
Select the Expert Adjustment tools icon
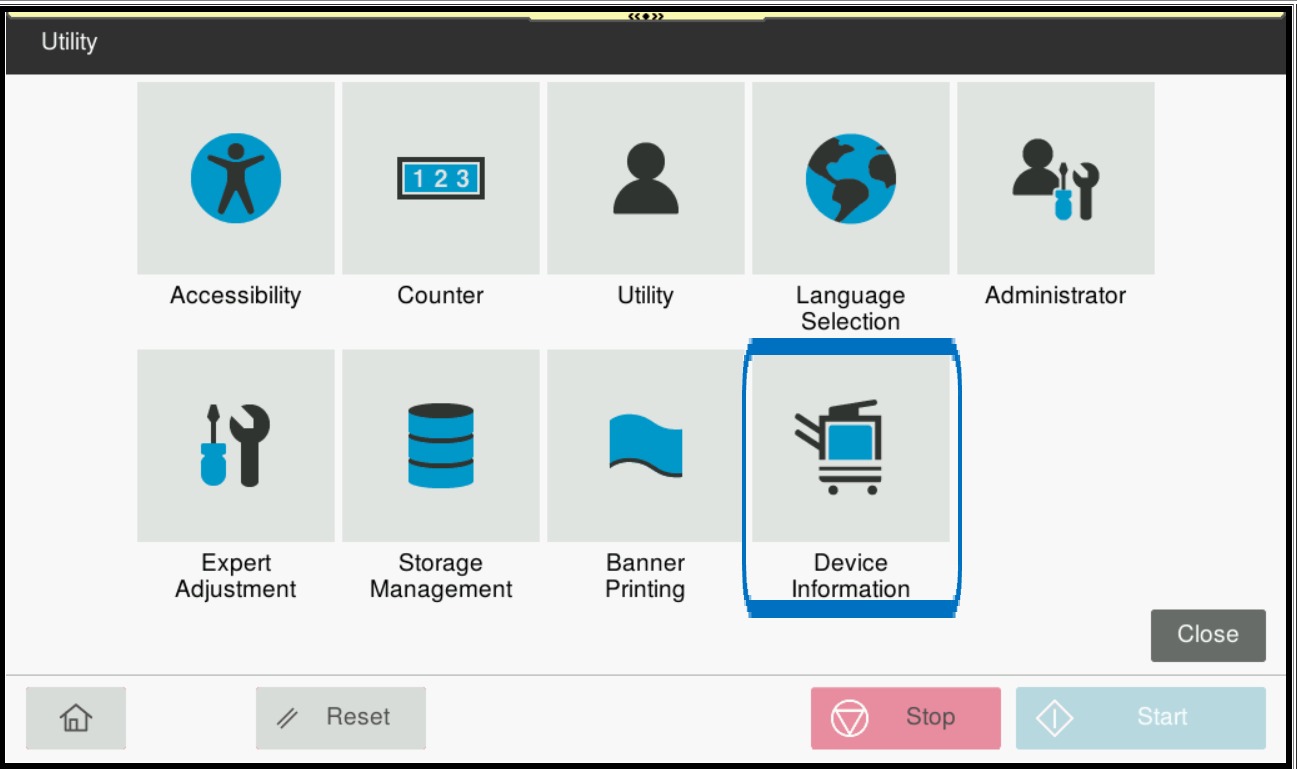click(x=236, y=446)
